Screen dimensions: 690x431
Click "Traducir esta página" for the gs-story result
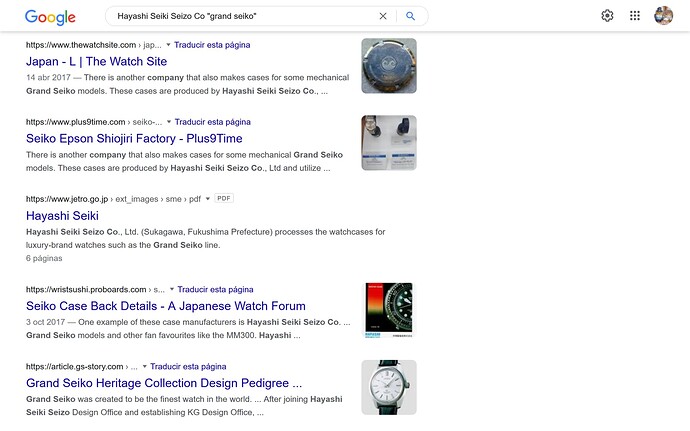[x=188, y=366]
